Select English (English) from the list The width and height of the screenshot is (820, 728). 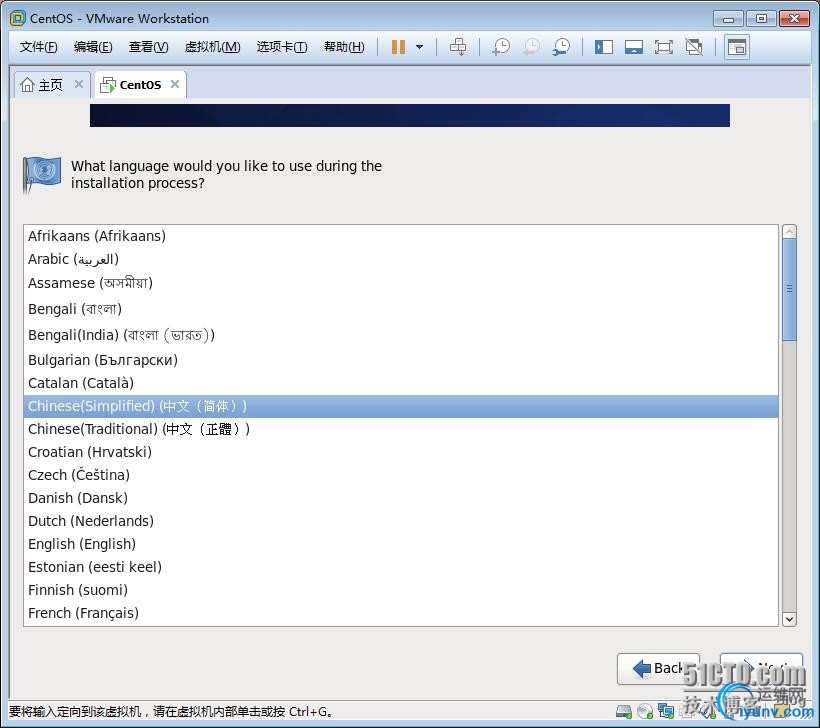tap(401, 544)
